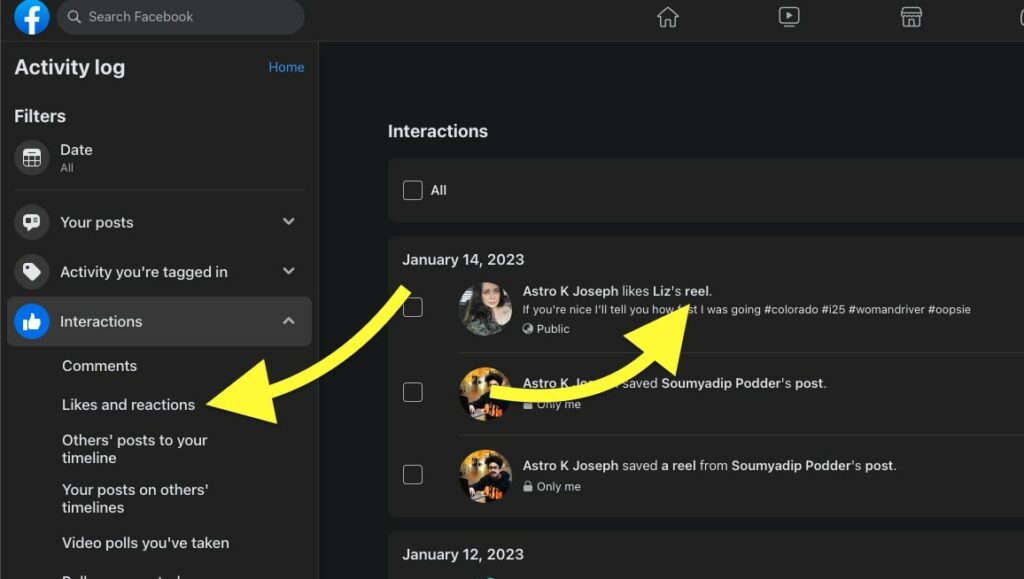This screenshot has width=1024, height=579.
Task: Open the Watch video icon
Action: coord(789,17)
